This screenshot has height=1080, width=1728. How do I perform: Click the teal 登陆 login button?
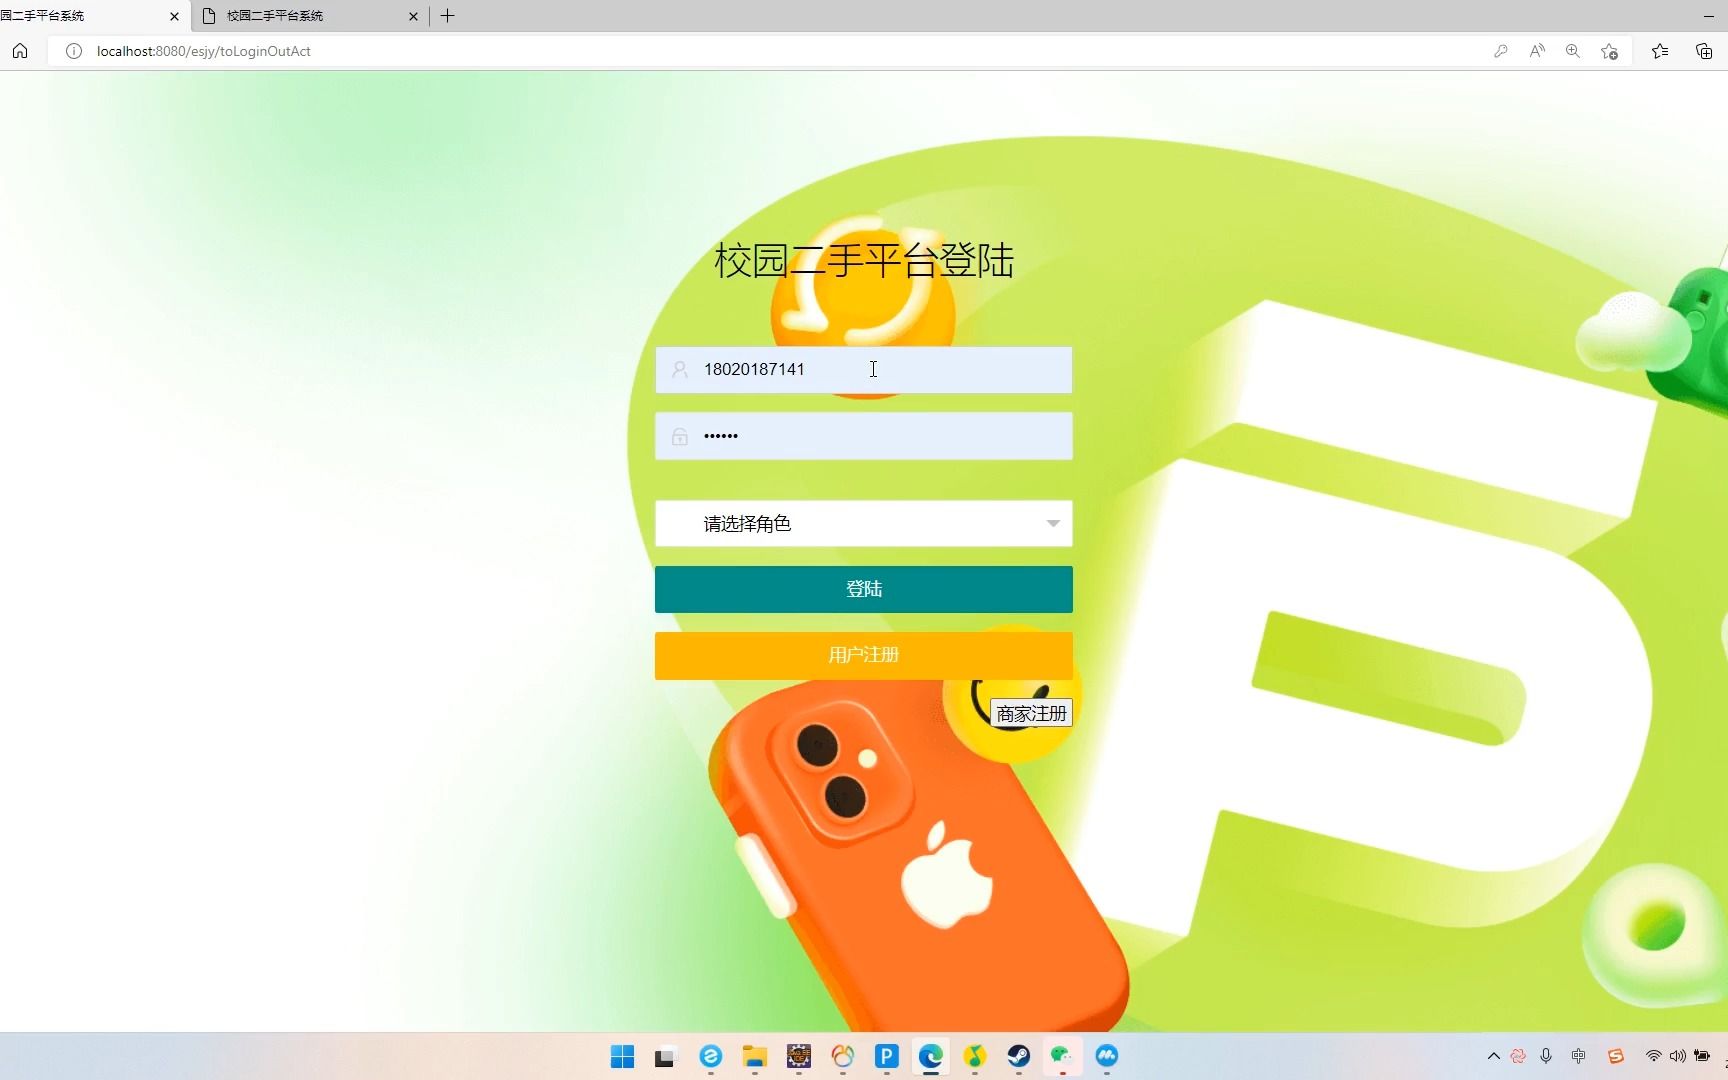coord(863,589)
